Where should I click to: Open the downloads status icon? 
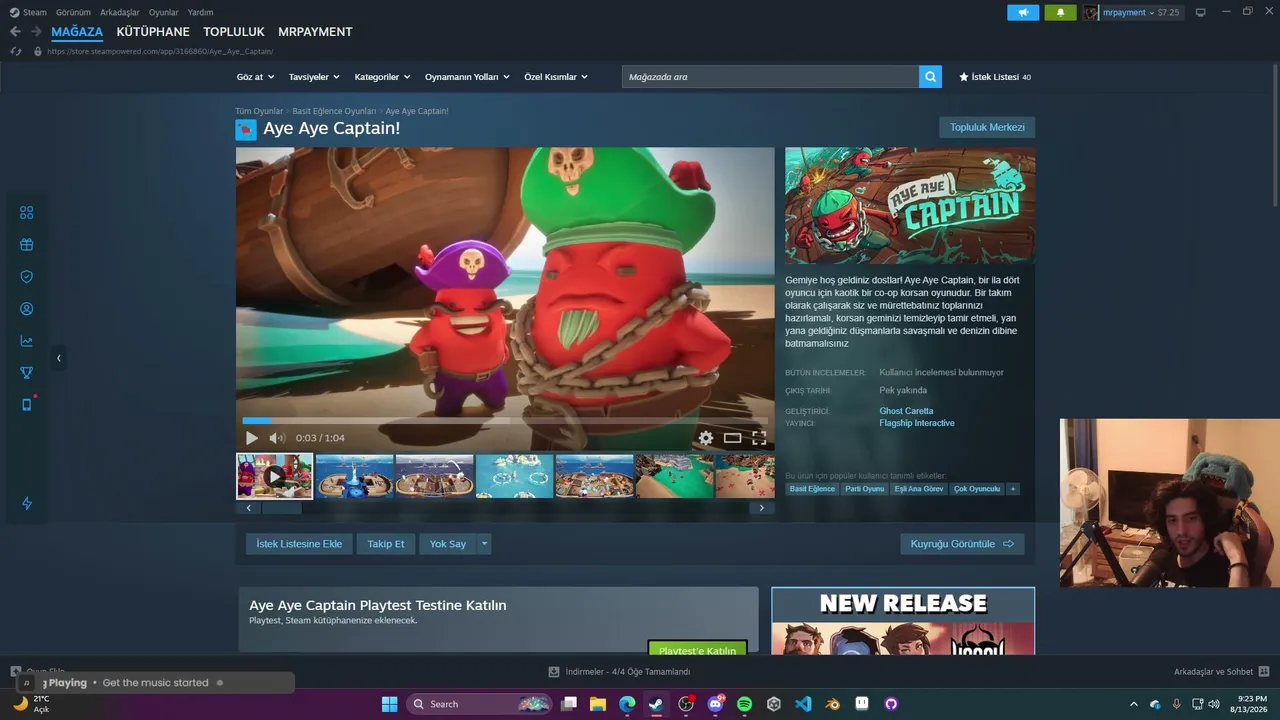[x=554, y=672]
